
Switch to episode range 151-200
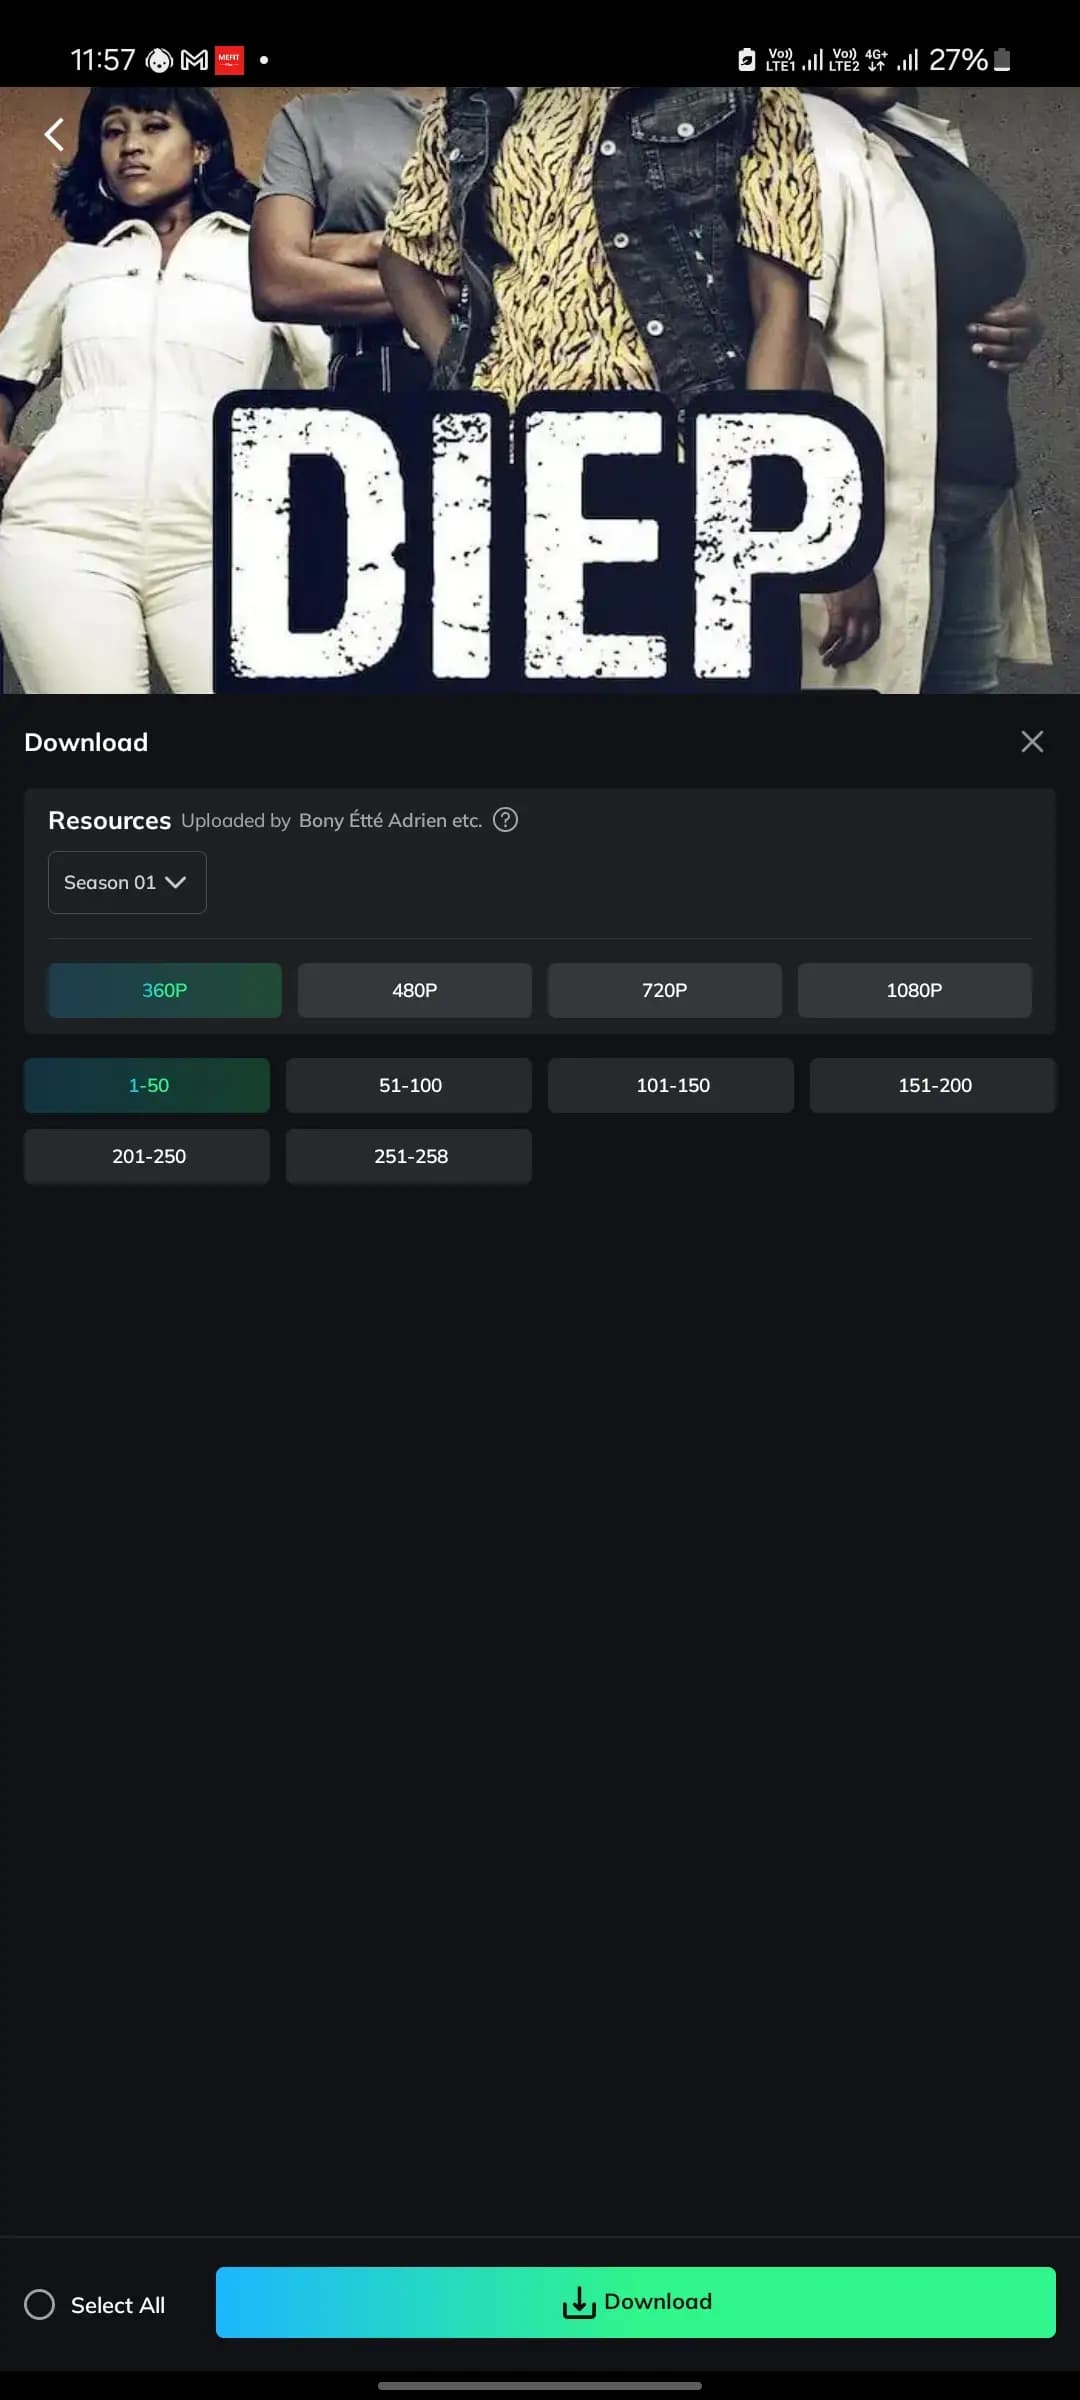tap(933, 1085)
